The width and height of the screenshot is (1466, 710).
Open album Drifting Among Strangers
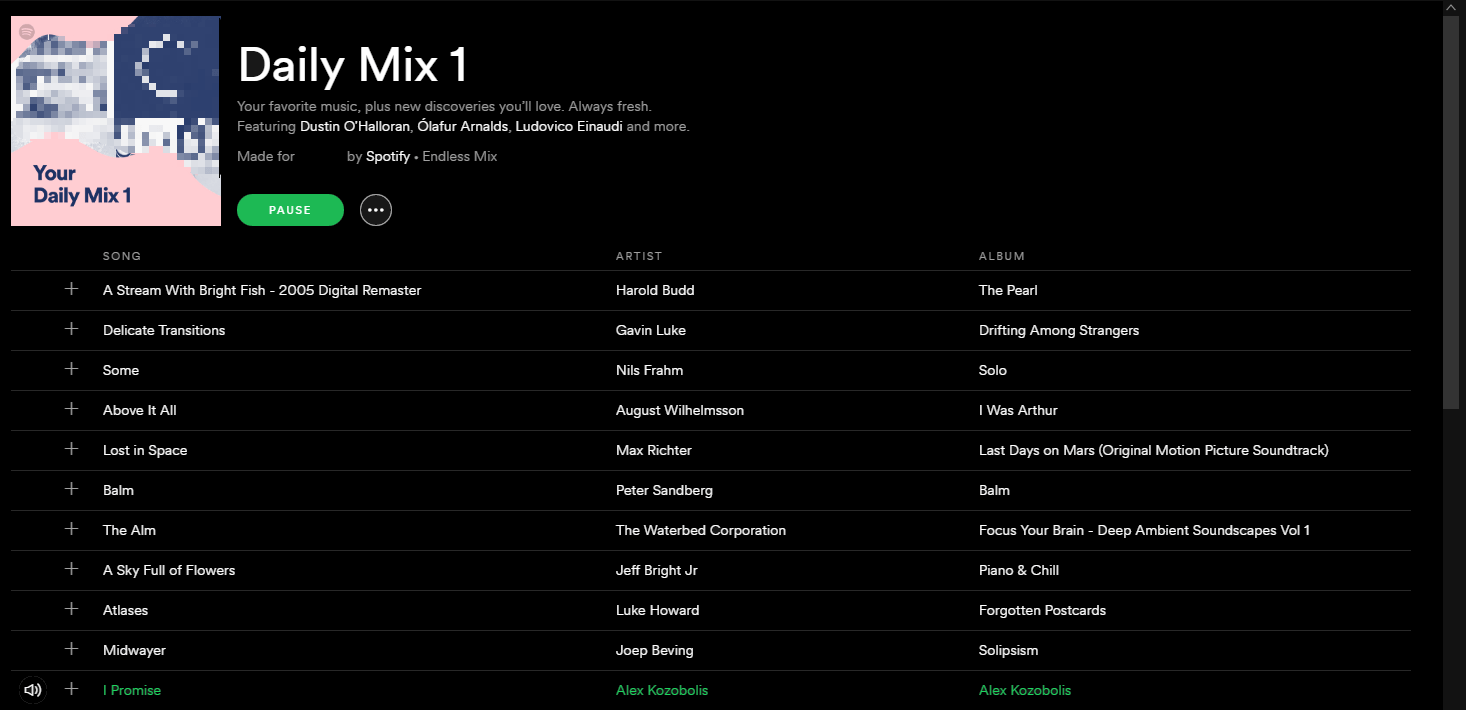pos(1059,330)
